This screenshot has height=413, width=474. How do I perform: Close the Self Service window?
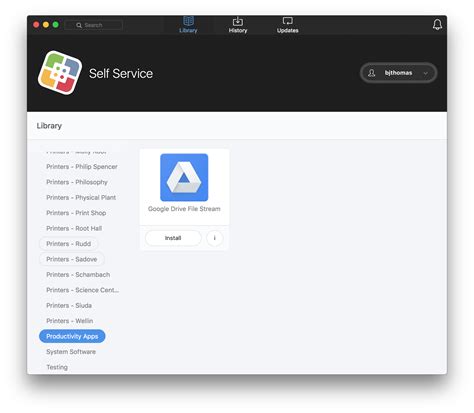pyautogui.click(x=36, y=25)
